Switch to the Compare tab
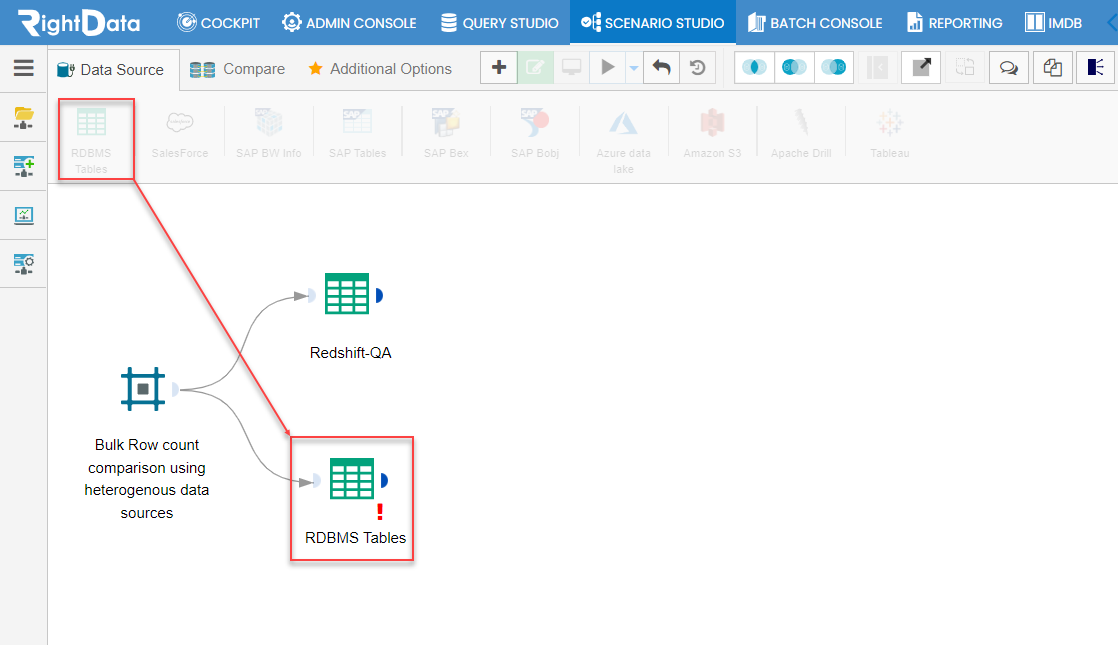 pos(237,69)
